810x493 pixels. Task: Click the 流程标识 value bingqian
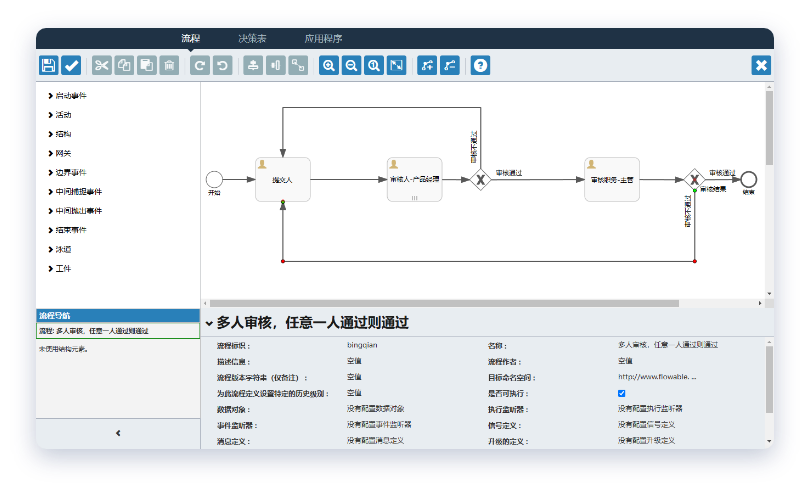(362, 345)
